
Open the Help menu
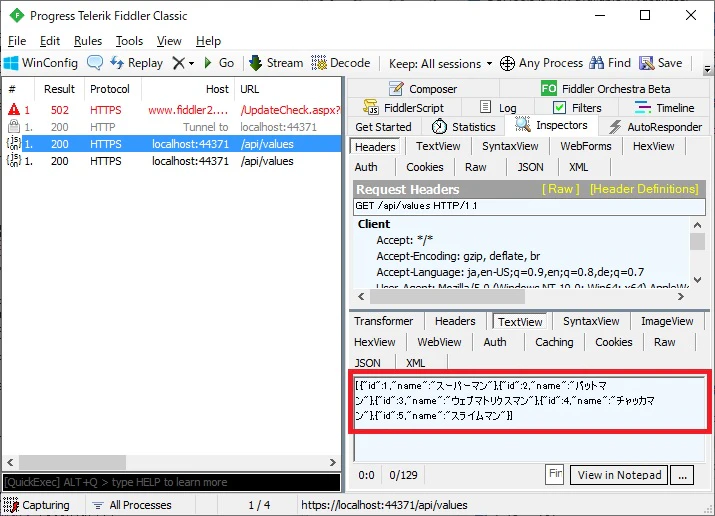point(208,41)
